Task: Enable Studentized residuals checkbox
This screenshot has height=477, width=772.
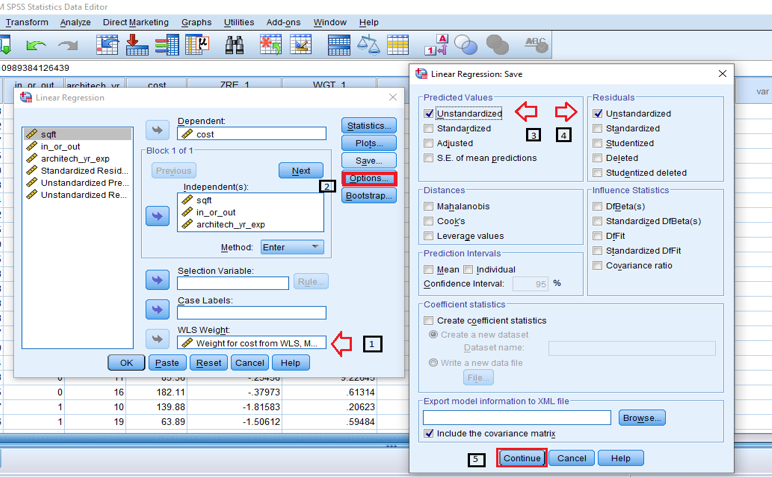Action: click(598, 143)
